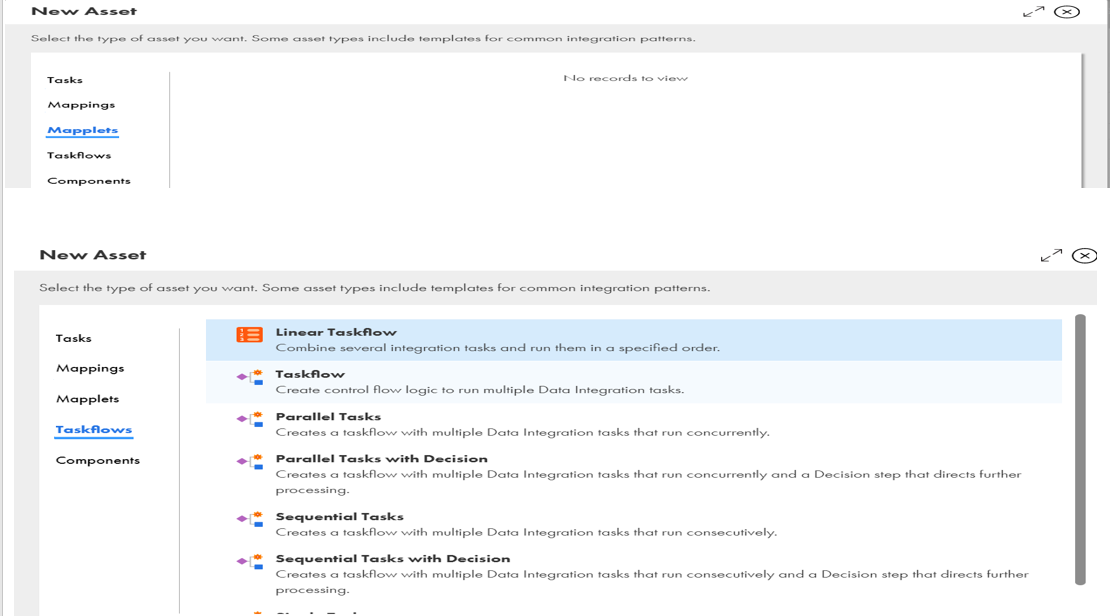This screenshot has width=1110, height=616.
Task: Pick the Sequential Tasks with Decision title
Action: click(393, 559)
